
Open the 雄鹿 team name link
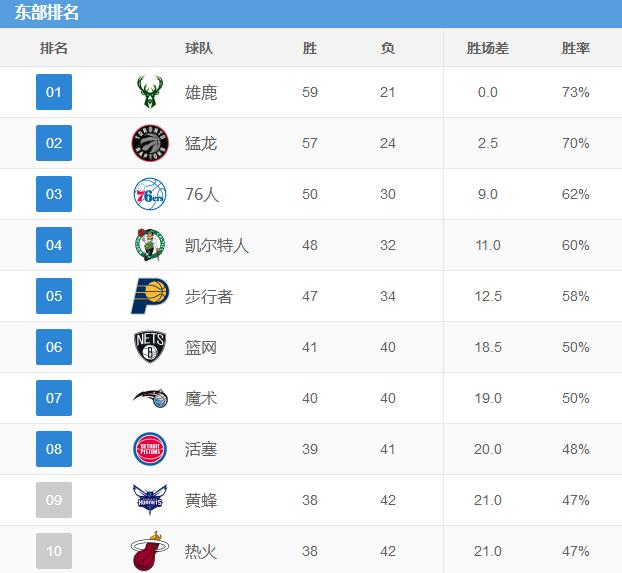(201, 92)
